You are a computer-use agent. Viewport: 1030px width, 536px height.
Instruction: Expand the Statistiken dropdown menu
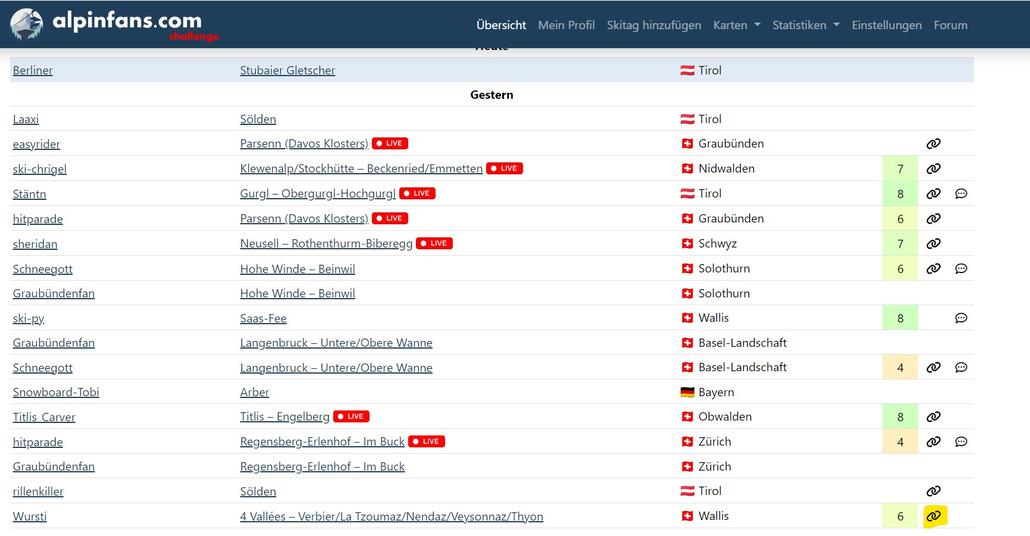(805, 25)
